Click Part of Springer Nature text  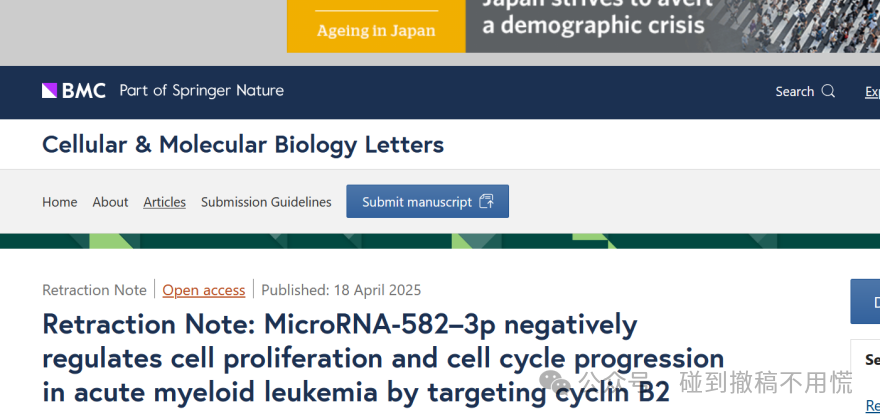[201, 90]
